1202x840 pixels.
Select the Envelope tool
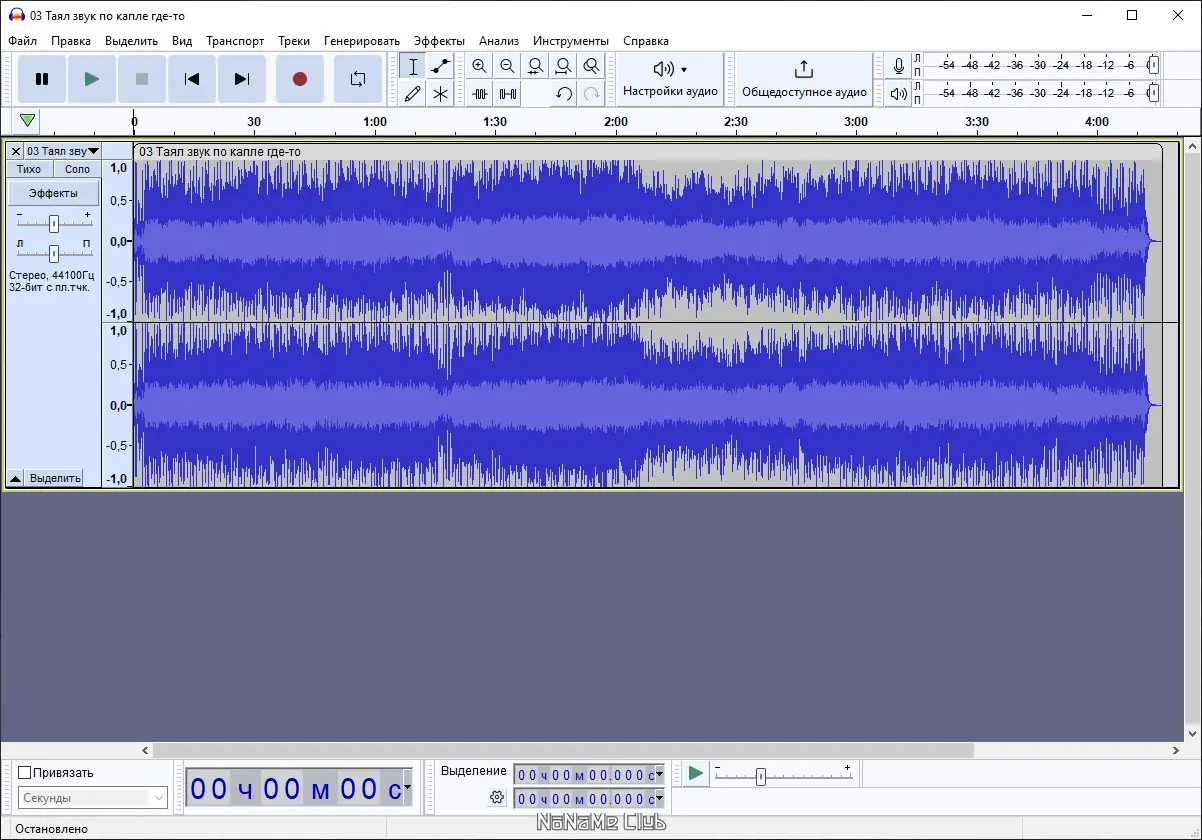(x=440, y=67)
